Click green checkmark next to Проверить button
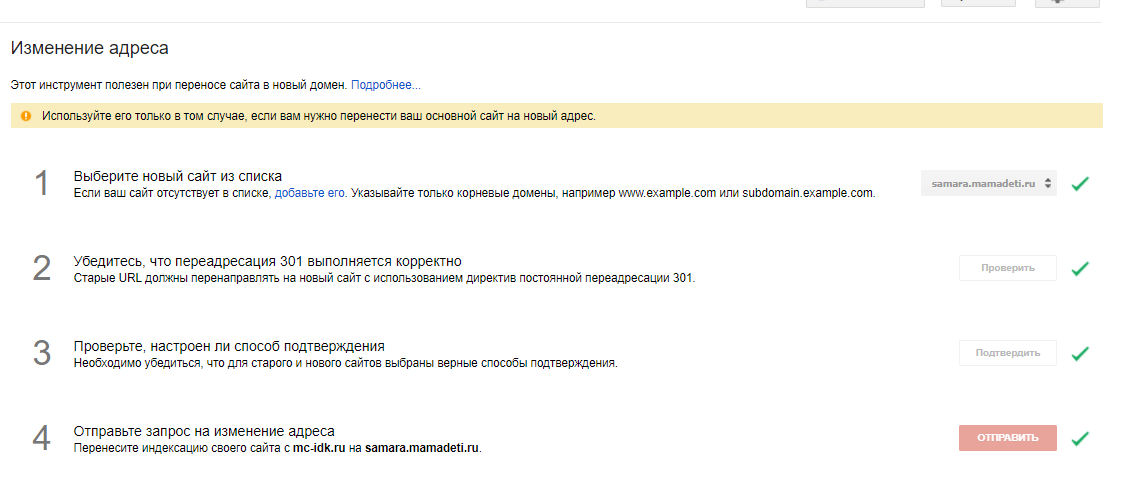 click(1080, 269)
